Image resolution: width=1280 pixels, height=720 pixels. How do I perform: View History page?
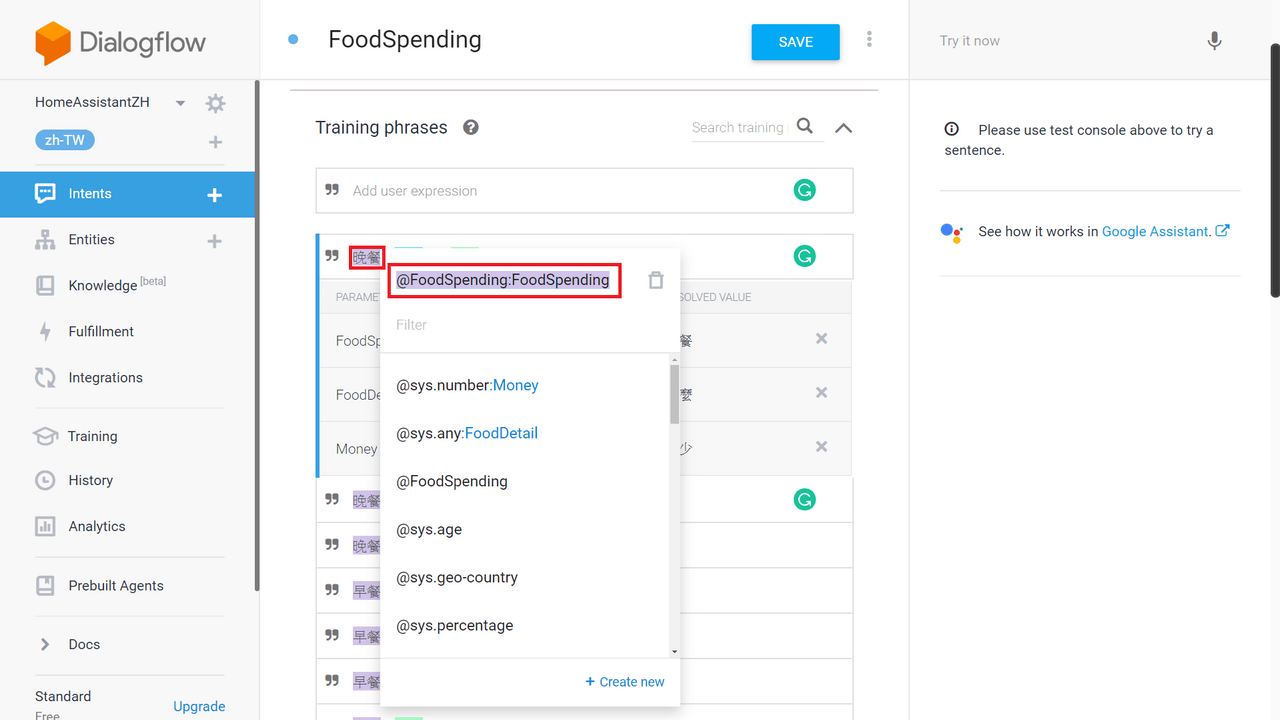[x=90, y=480]
